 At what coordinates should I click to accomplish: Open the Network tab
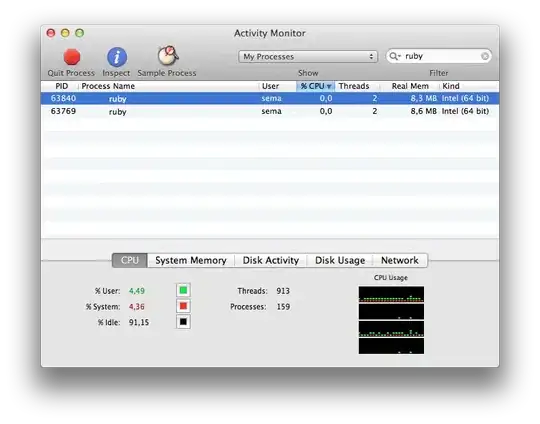point(400,260)
